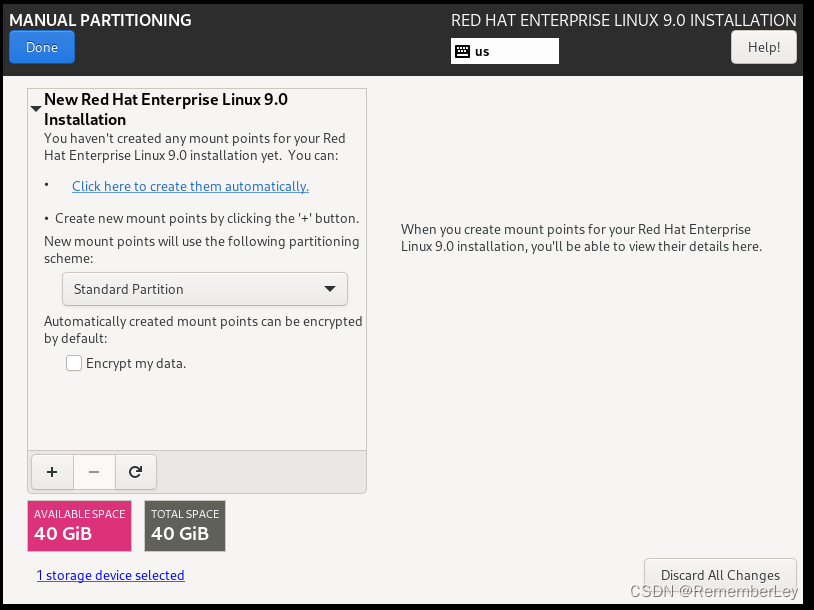Click the minus icon to remove mount point
Viewport: 814px width, 610px height.
94,472
